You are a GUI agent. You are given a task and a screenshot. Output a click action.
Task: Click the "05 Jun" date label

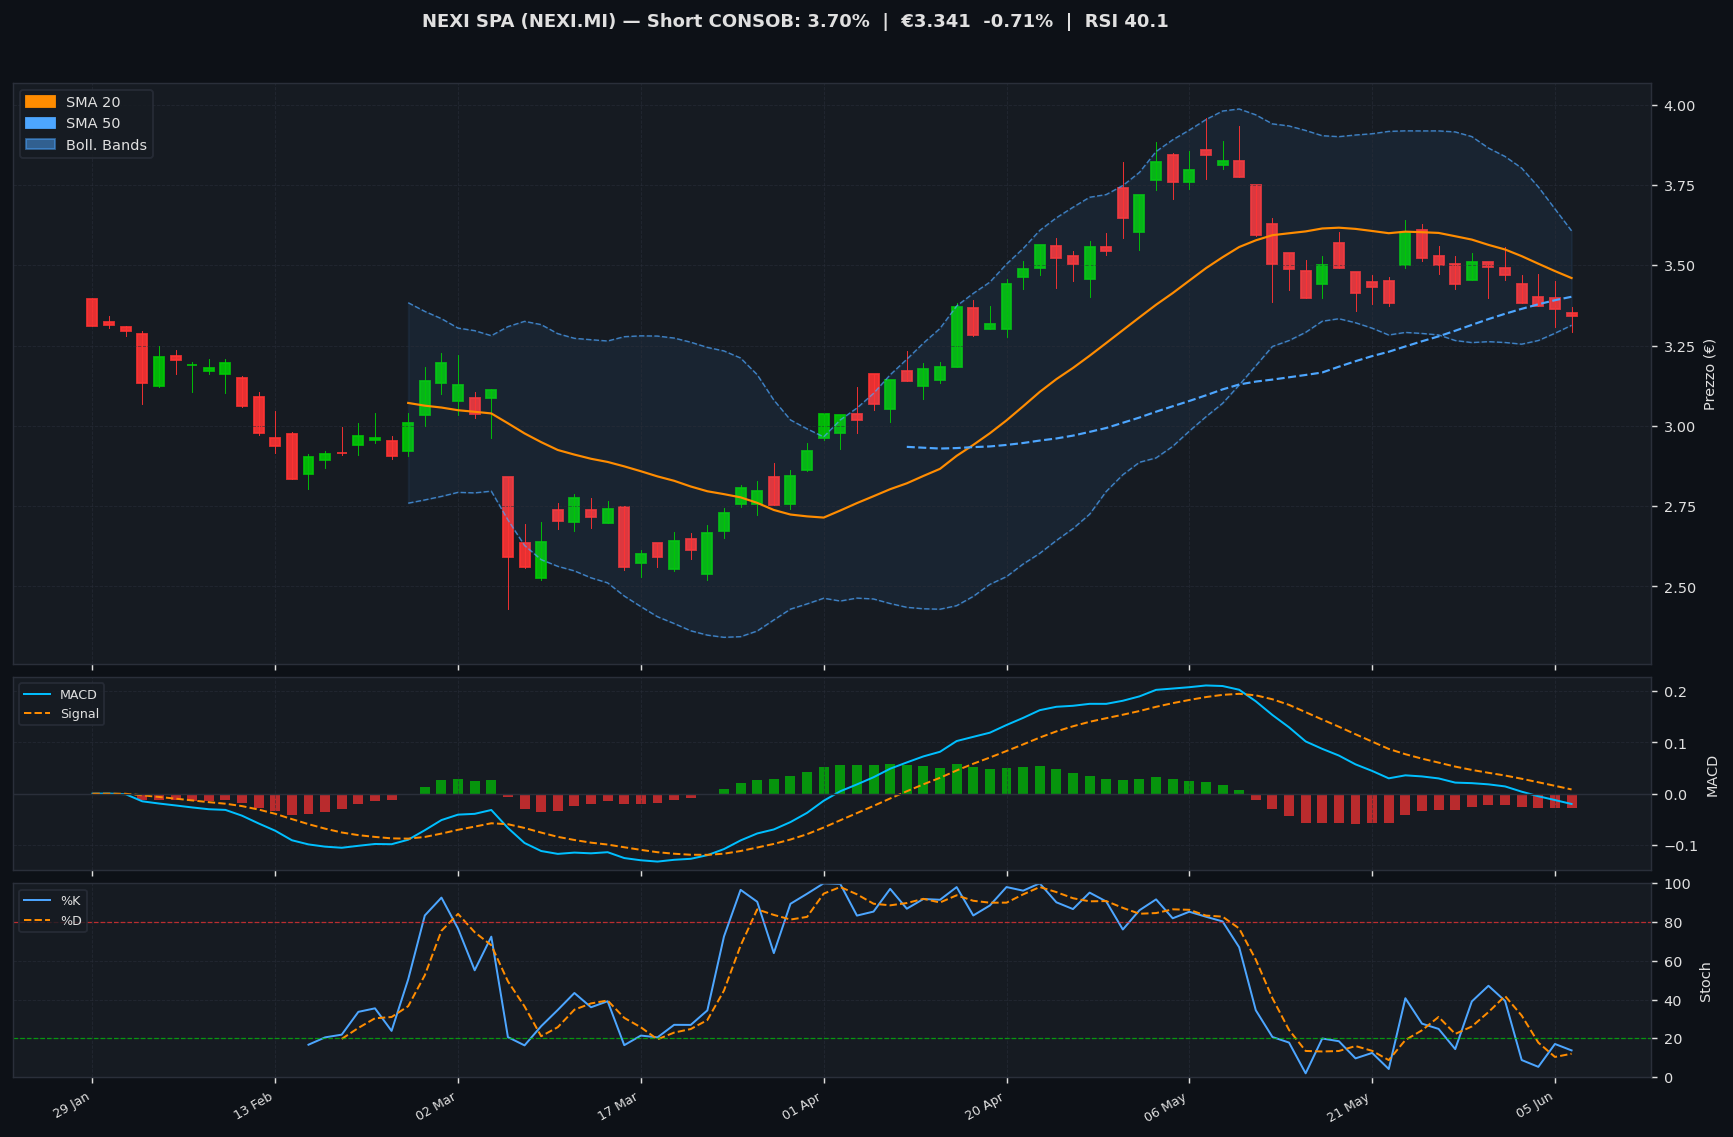(1534, 1106)
